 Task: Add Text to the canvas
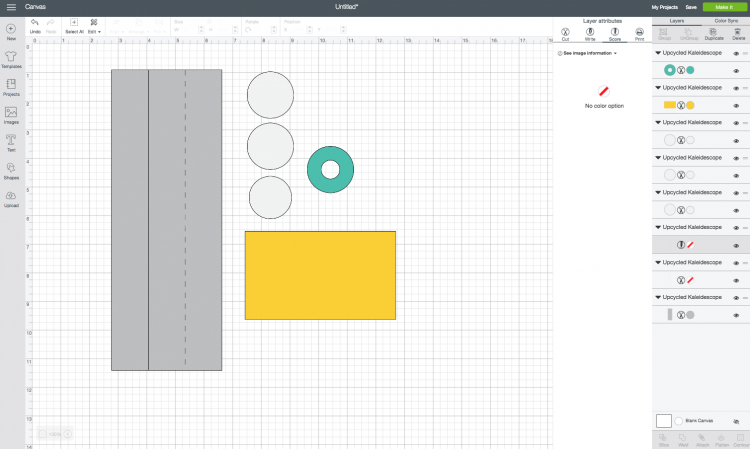click(x=11, y=143)
